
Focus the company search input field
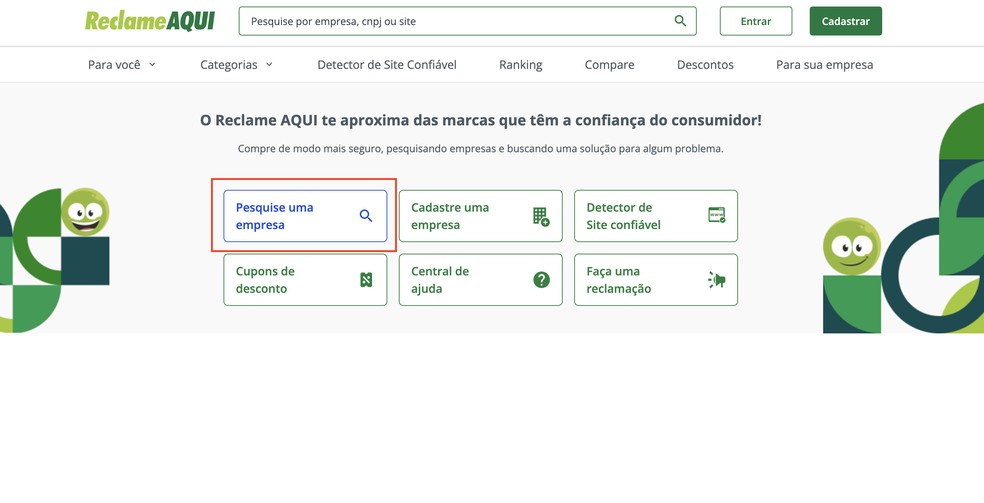(450, 21)
